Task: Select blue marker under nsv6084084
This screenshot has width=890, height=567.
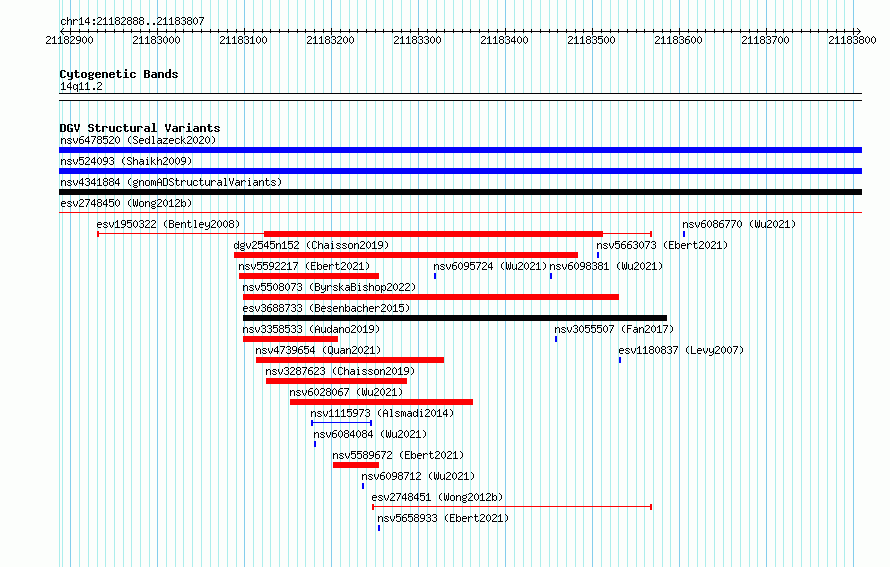Action: [315, 444]
